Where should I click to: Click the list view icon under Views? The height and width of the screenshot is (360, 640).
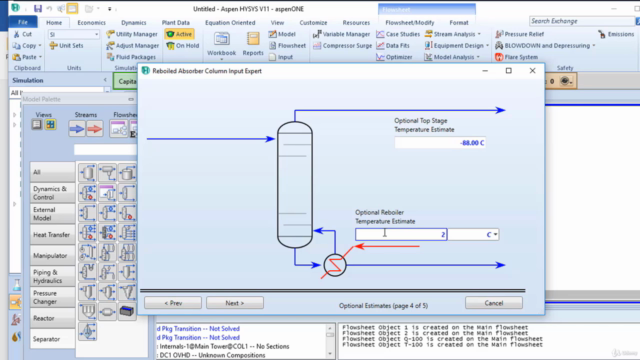(37, 124)
